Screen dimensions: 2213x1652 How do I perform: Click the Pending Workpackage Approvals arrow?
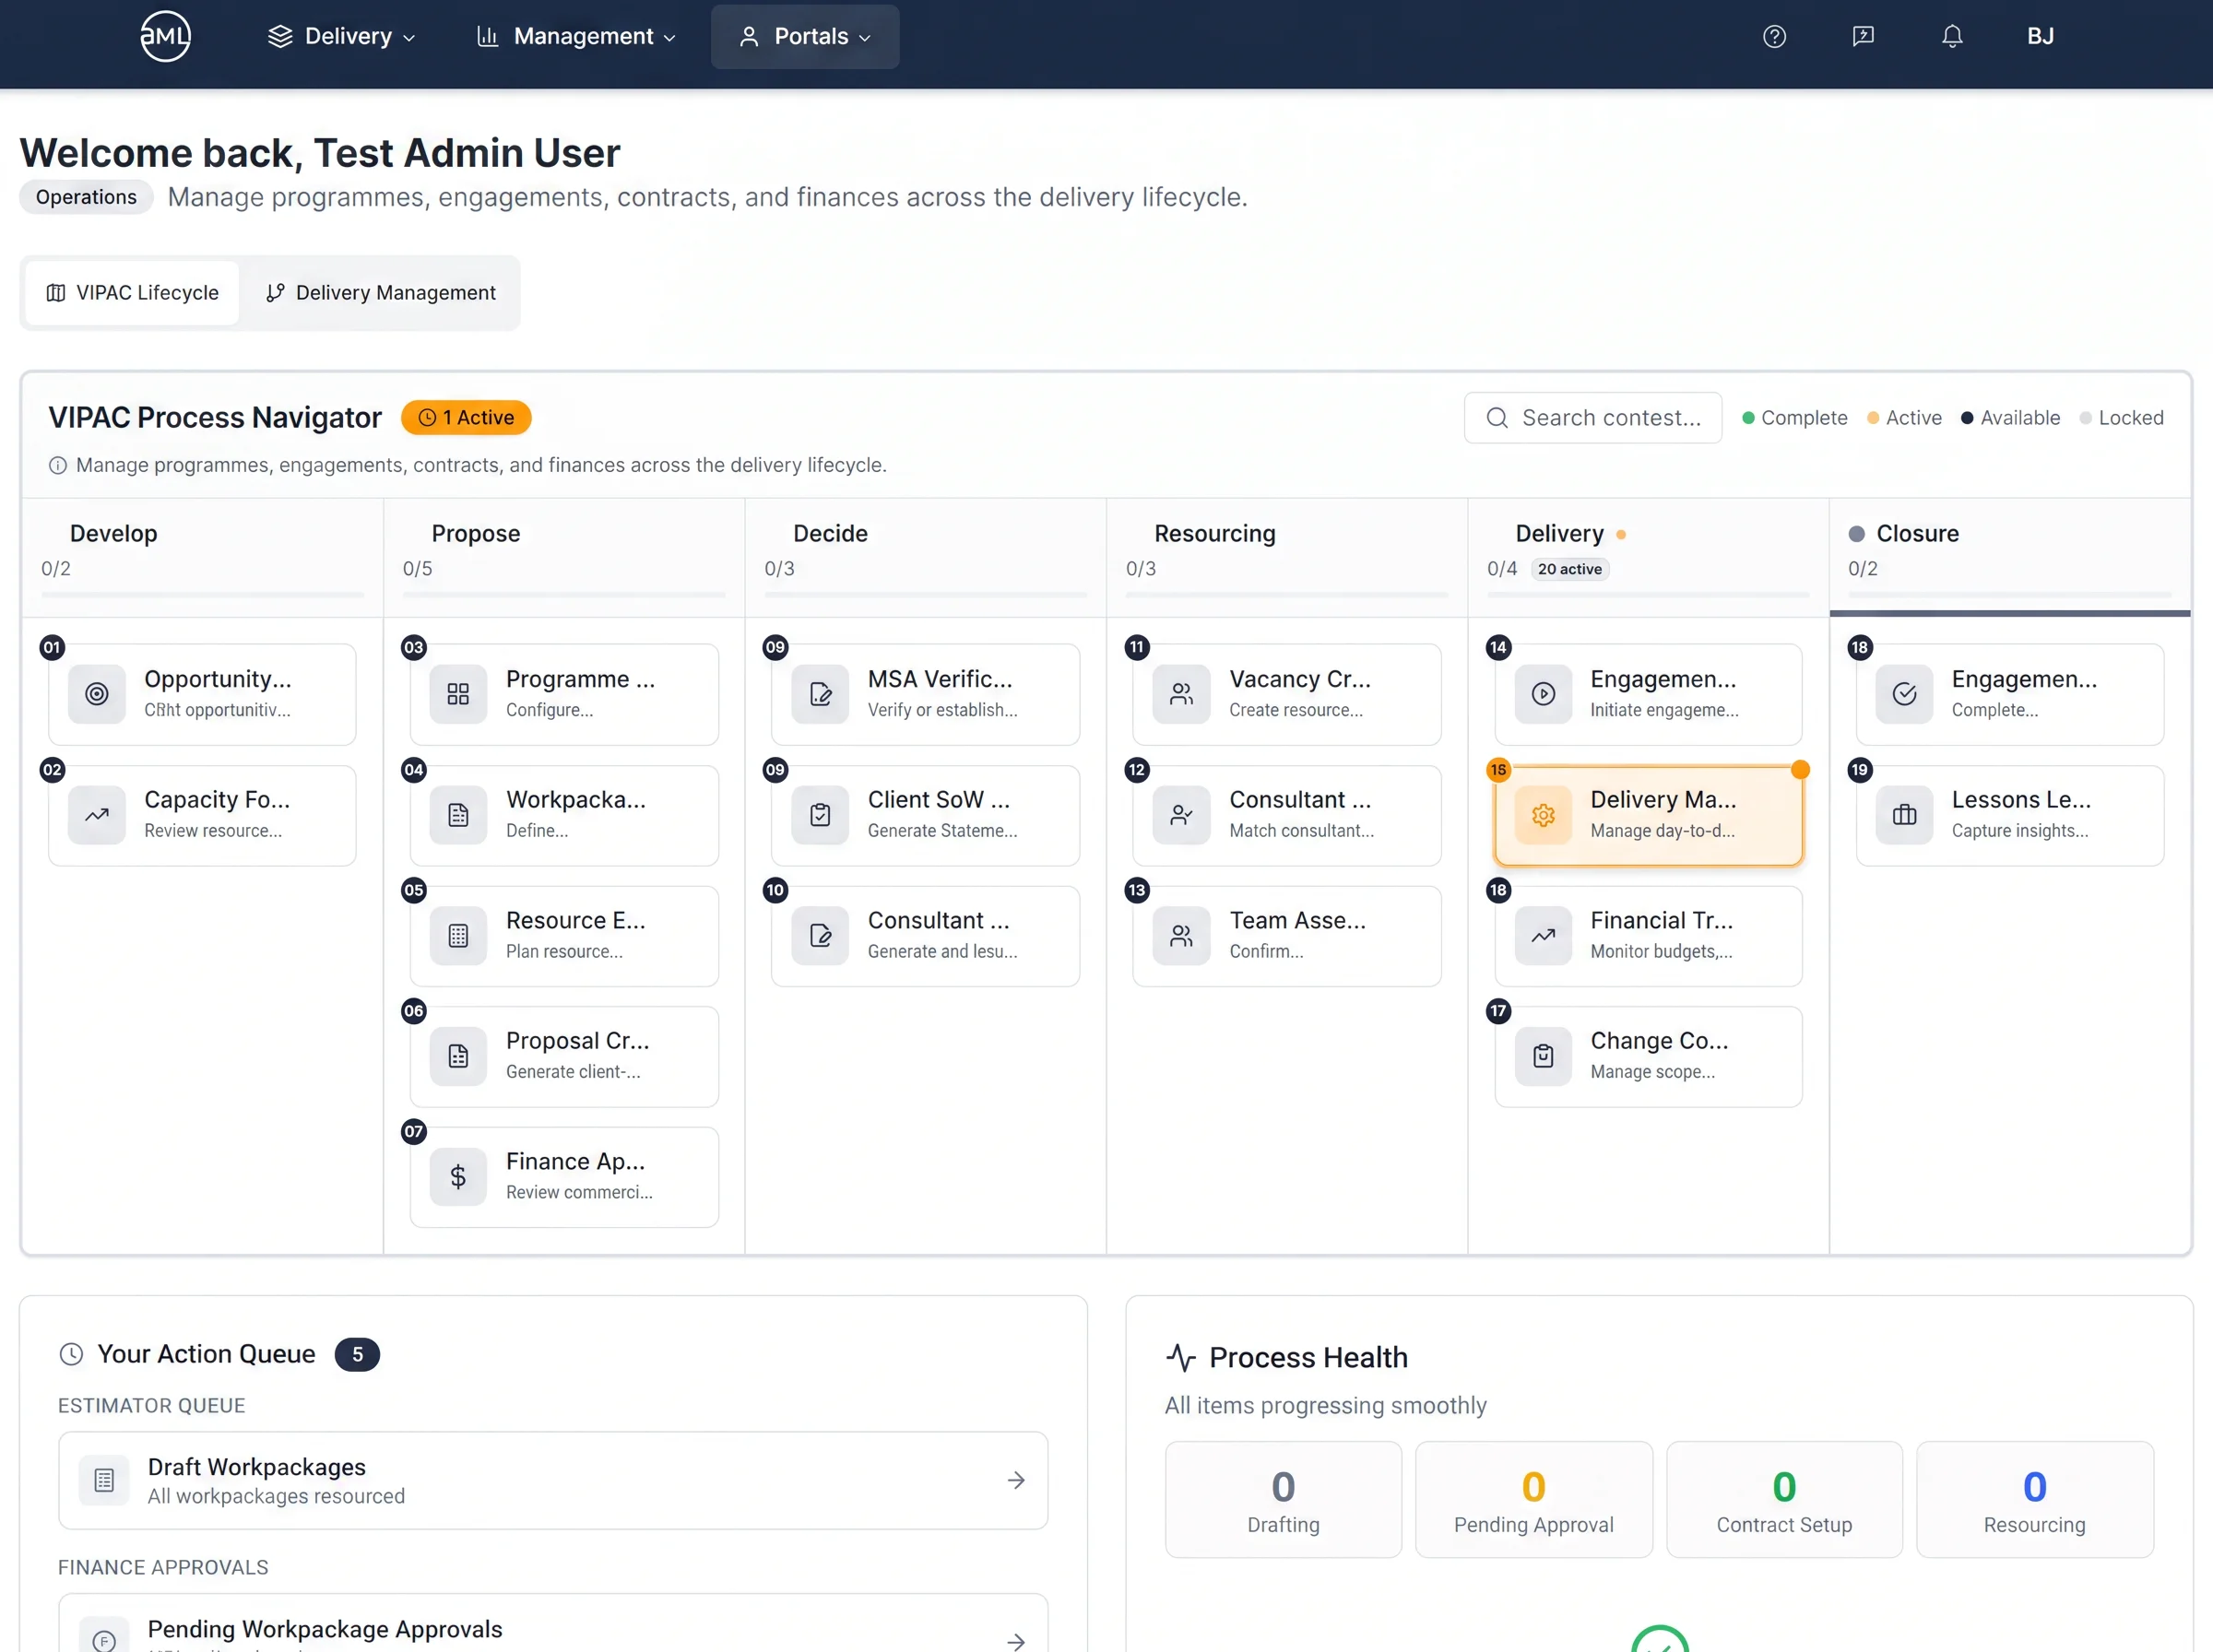(x=1016, y=1641)
